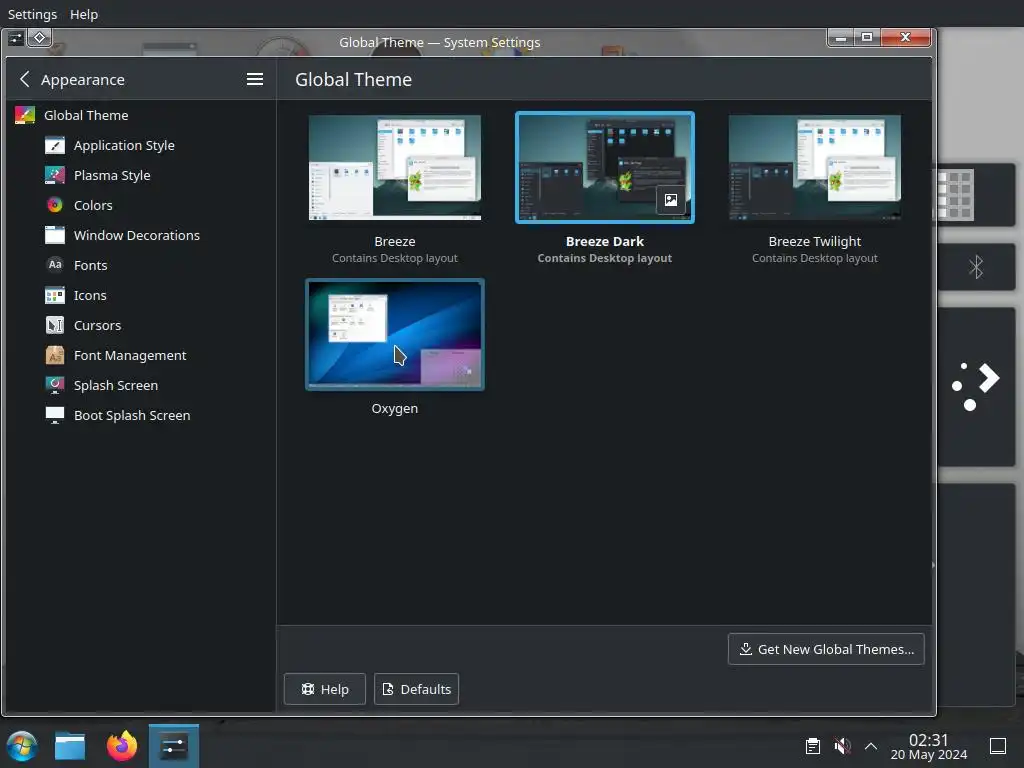The height and width of the screenshot is (768, 1024).
Task: Click the Oxygen theme name label
Action: pyautogui.click(x=394, y=408)
